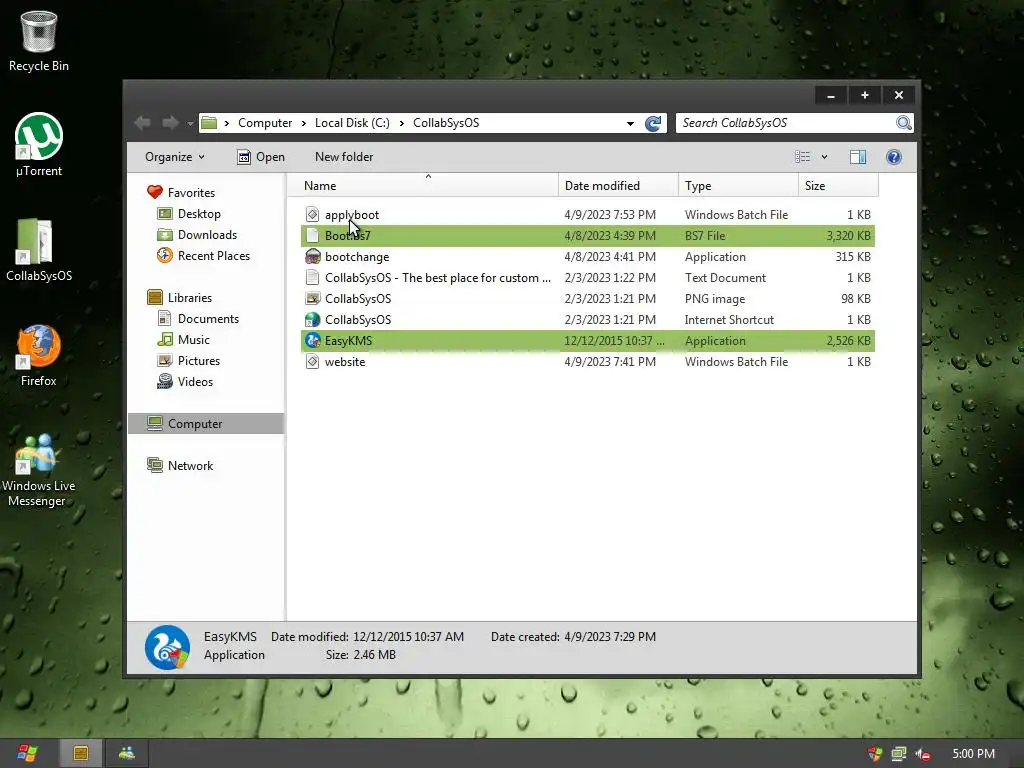Select the CollabSysOS desktop folder icon
The image size is (1024, 768).
pos(39,249)
